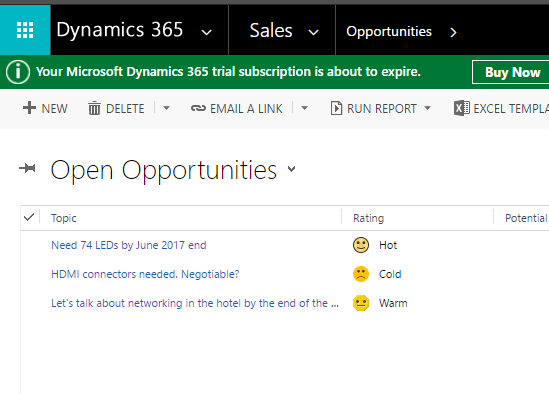
Task: Open the Open Opportunities view selector chevron
Action: pyautogui.click(x=291, y=170)
